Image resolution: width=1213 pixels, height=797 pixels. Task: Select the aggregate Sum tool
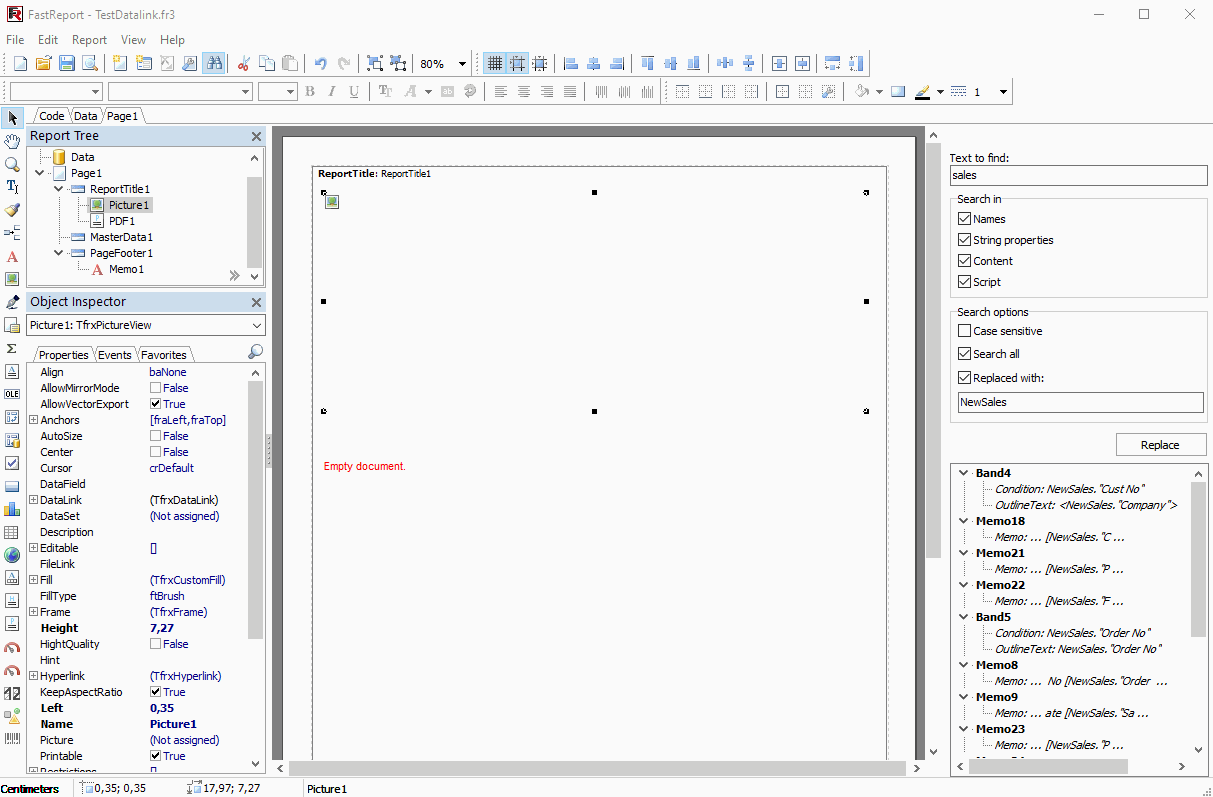pyautogui.click(x=13, y=347)
